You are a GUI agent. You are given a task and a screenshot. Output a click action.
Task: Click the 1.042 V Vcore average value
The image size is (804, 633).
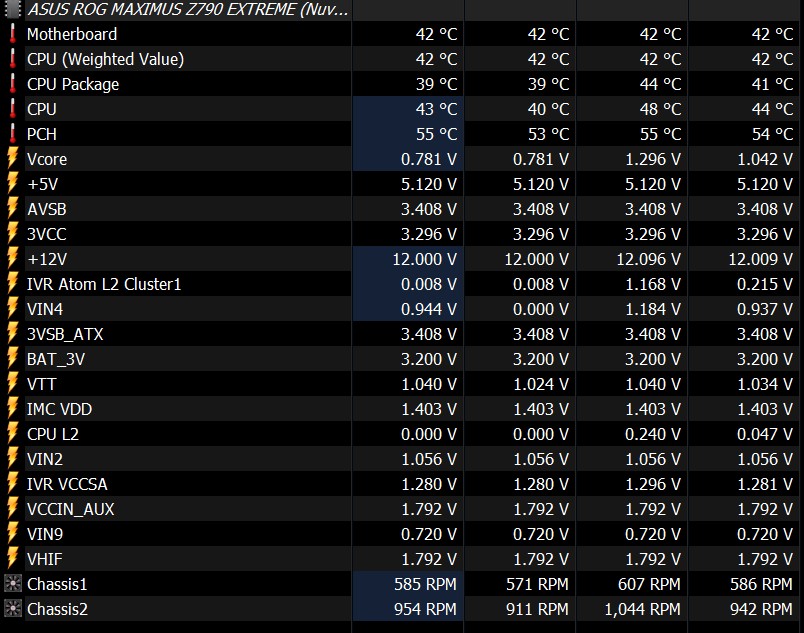[x=765, y=159]
